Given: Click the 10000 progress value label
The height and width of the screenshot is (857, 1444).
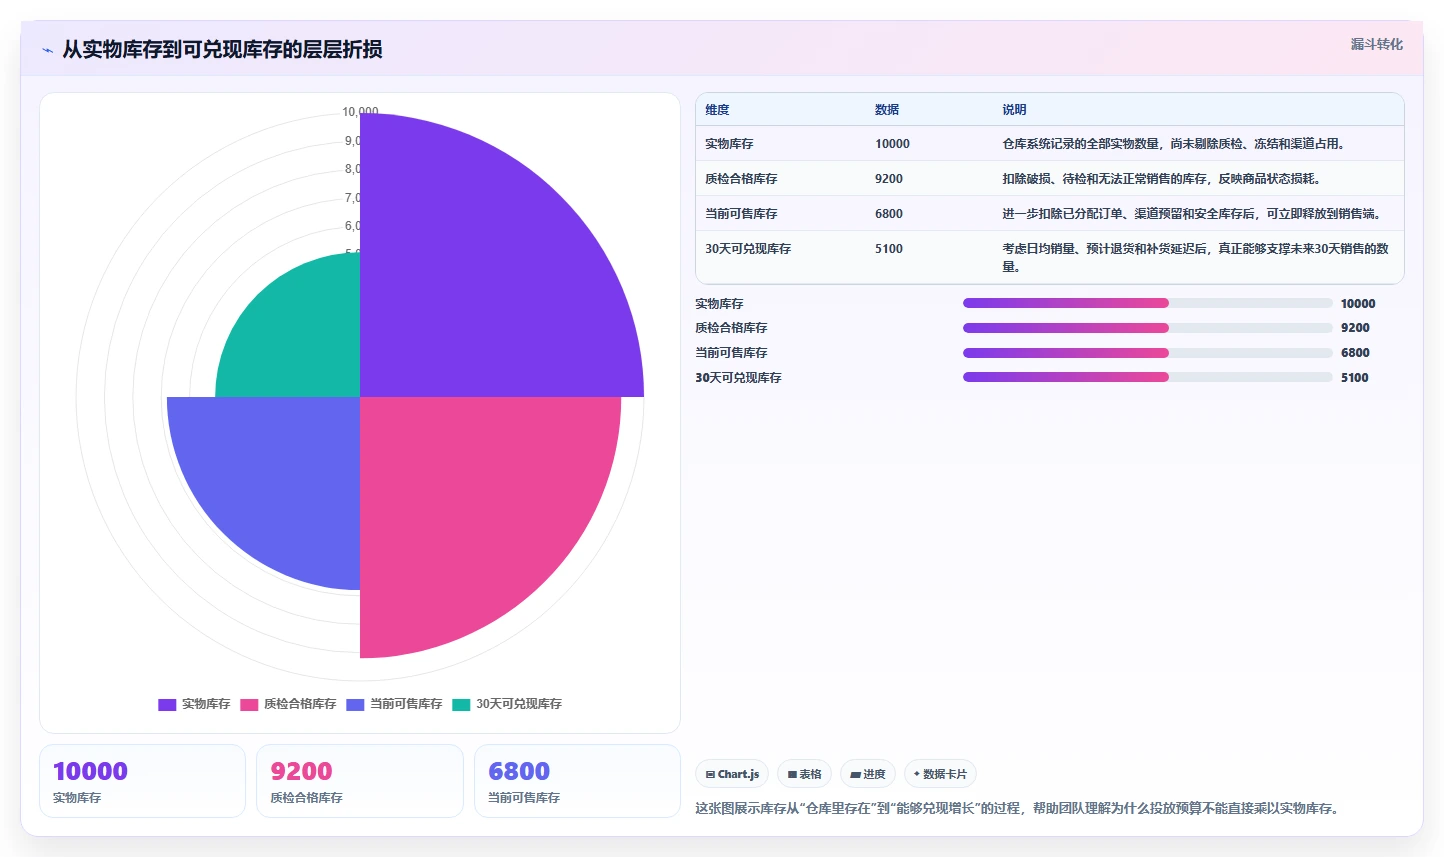Looking at the screenshot, I should coord(1358,304).
